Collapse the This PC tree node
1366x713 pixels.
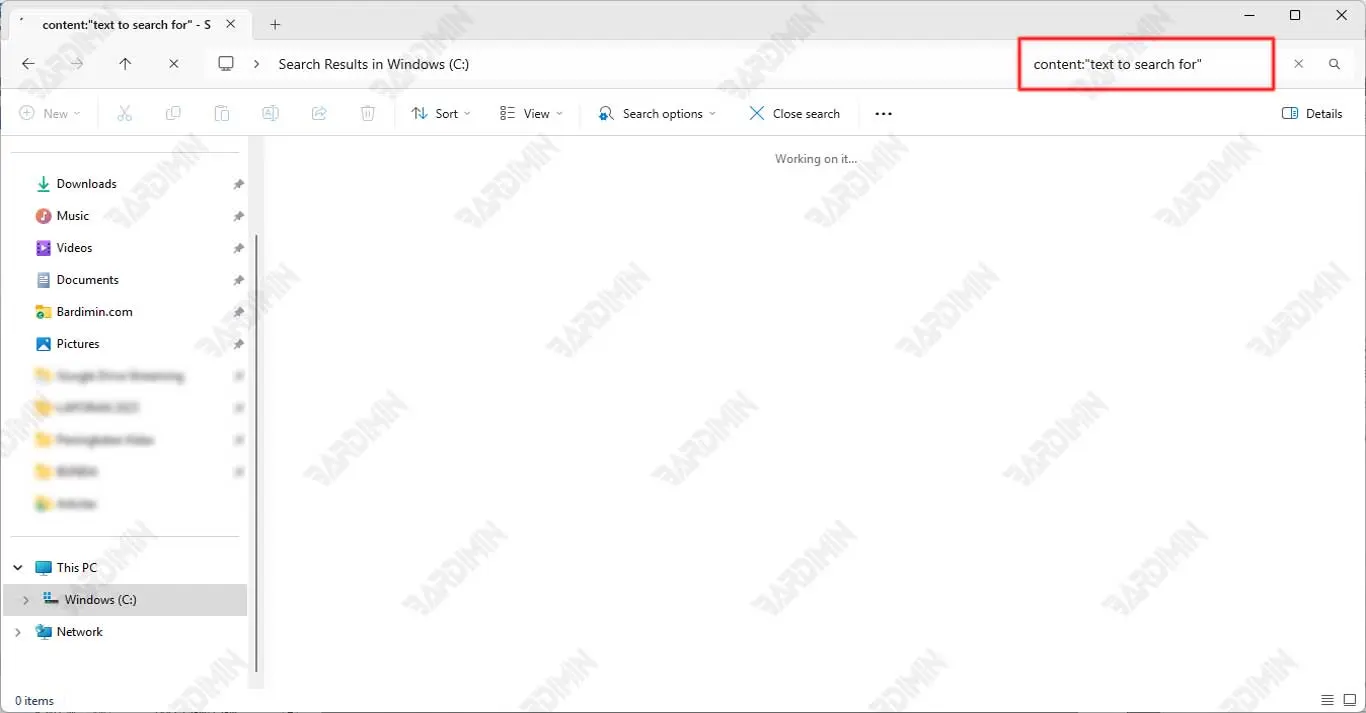(x=18, y=568)
